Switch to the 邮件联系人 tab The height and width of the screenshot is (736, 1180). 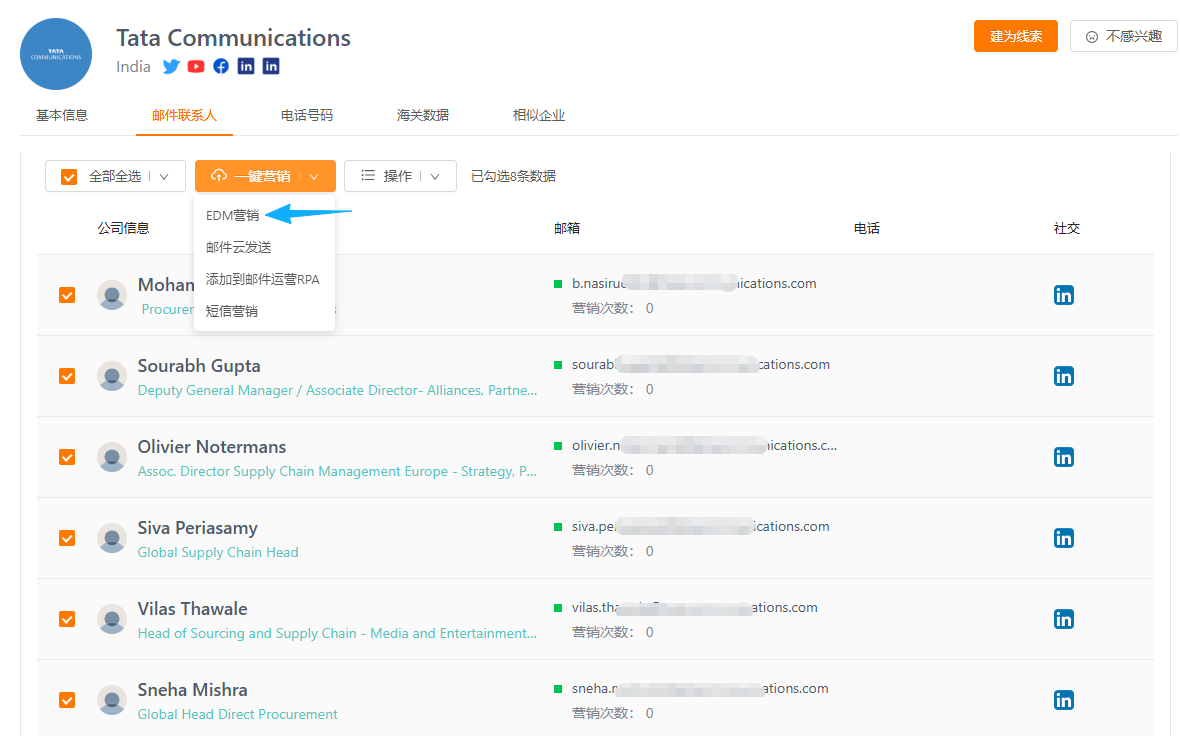click(x=184, y=115)
